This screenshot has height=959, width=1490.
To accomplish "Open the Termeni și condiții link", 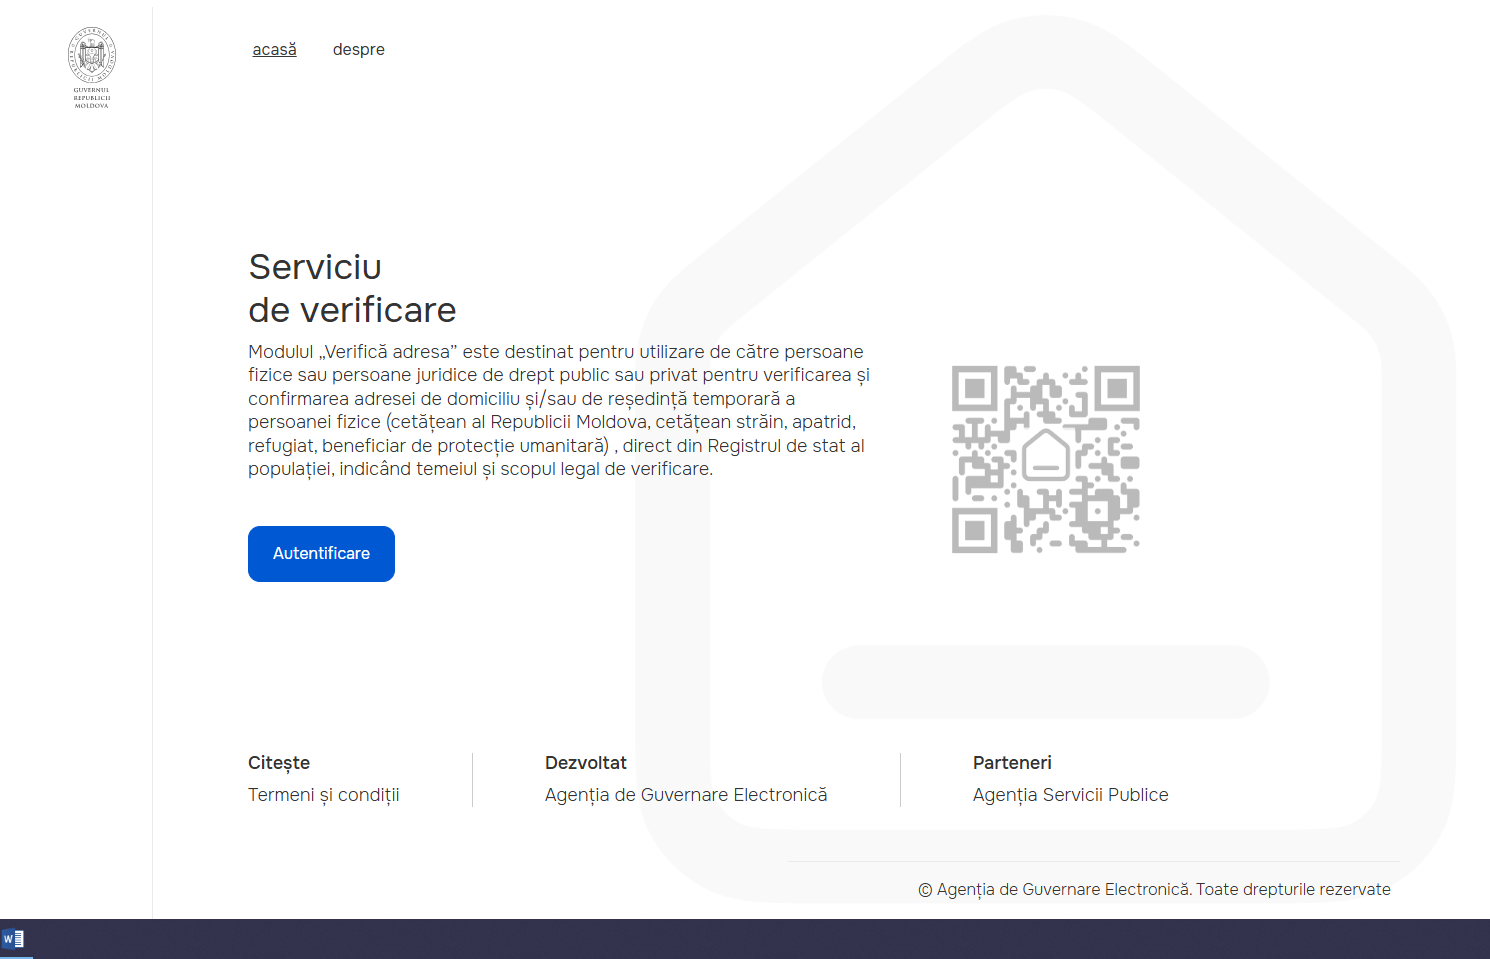I will point(324,795).
